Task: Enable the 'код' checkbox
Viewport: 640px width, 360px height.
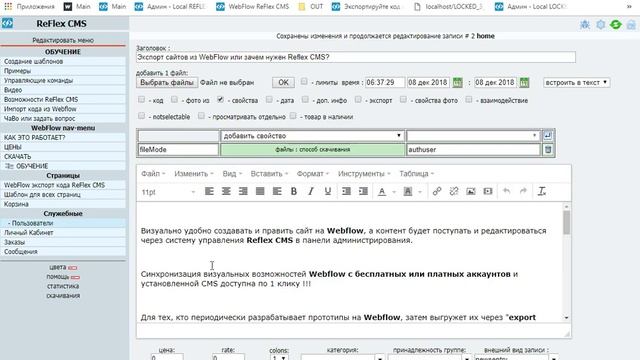Action: [x=141, y=99]
